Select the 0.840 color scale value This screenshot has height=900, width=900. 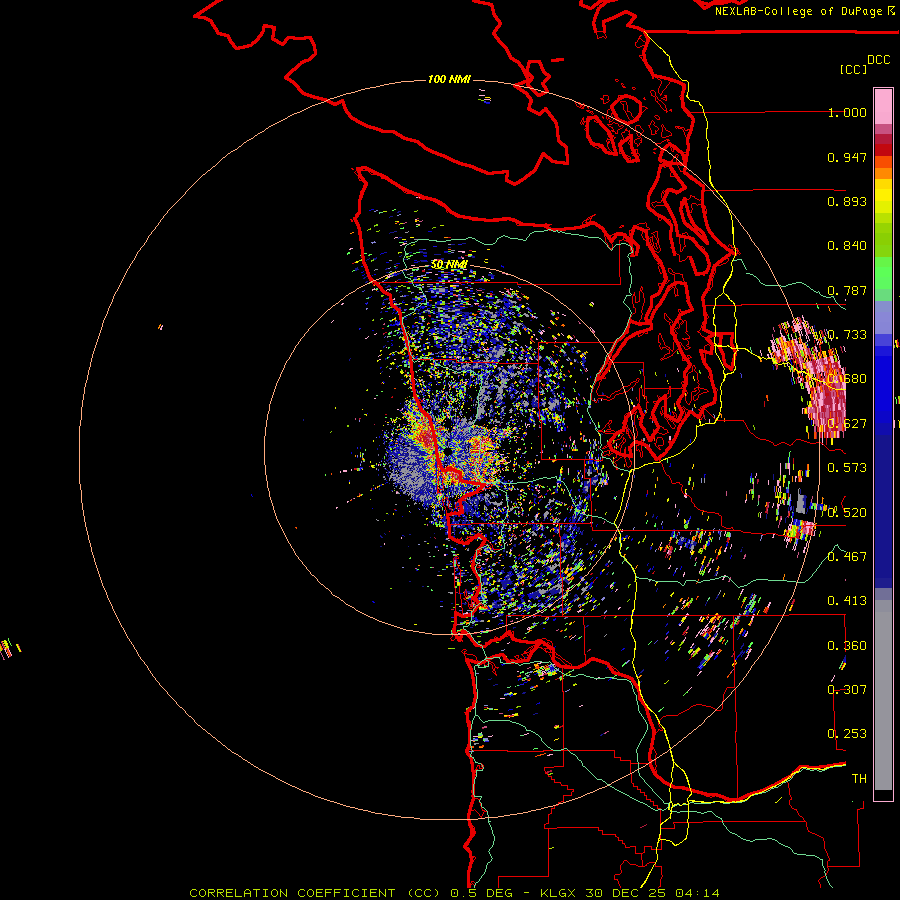(847, 246)
